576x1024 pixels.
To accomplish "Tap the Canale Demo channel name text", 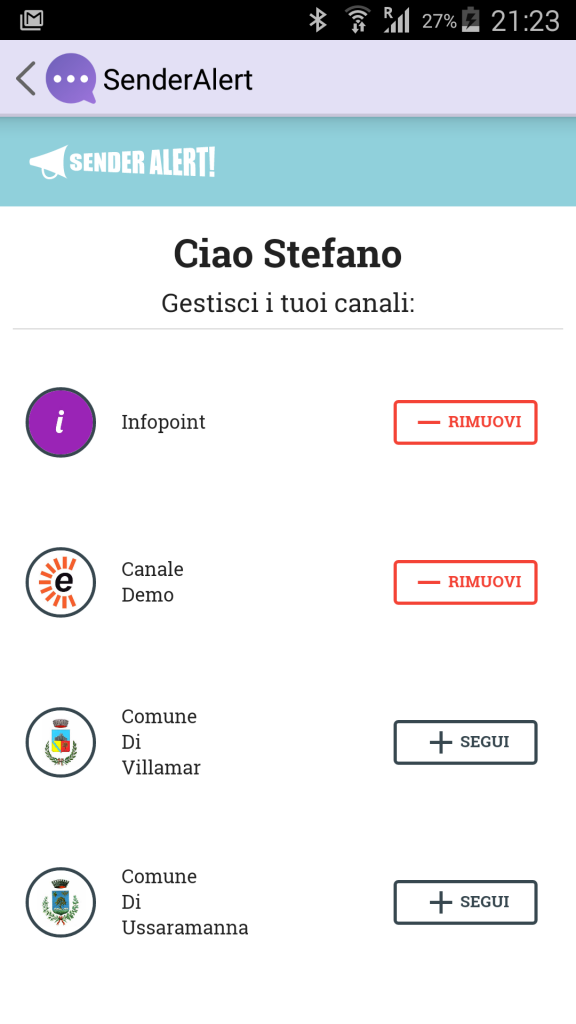I will click(x=152, y=582).
